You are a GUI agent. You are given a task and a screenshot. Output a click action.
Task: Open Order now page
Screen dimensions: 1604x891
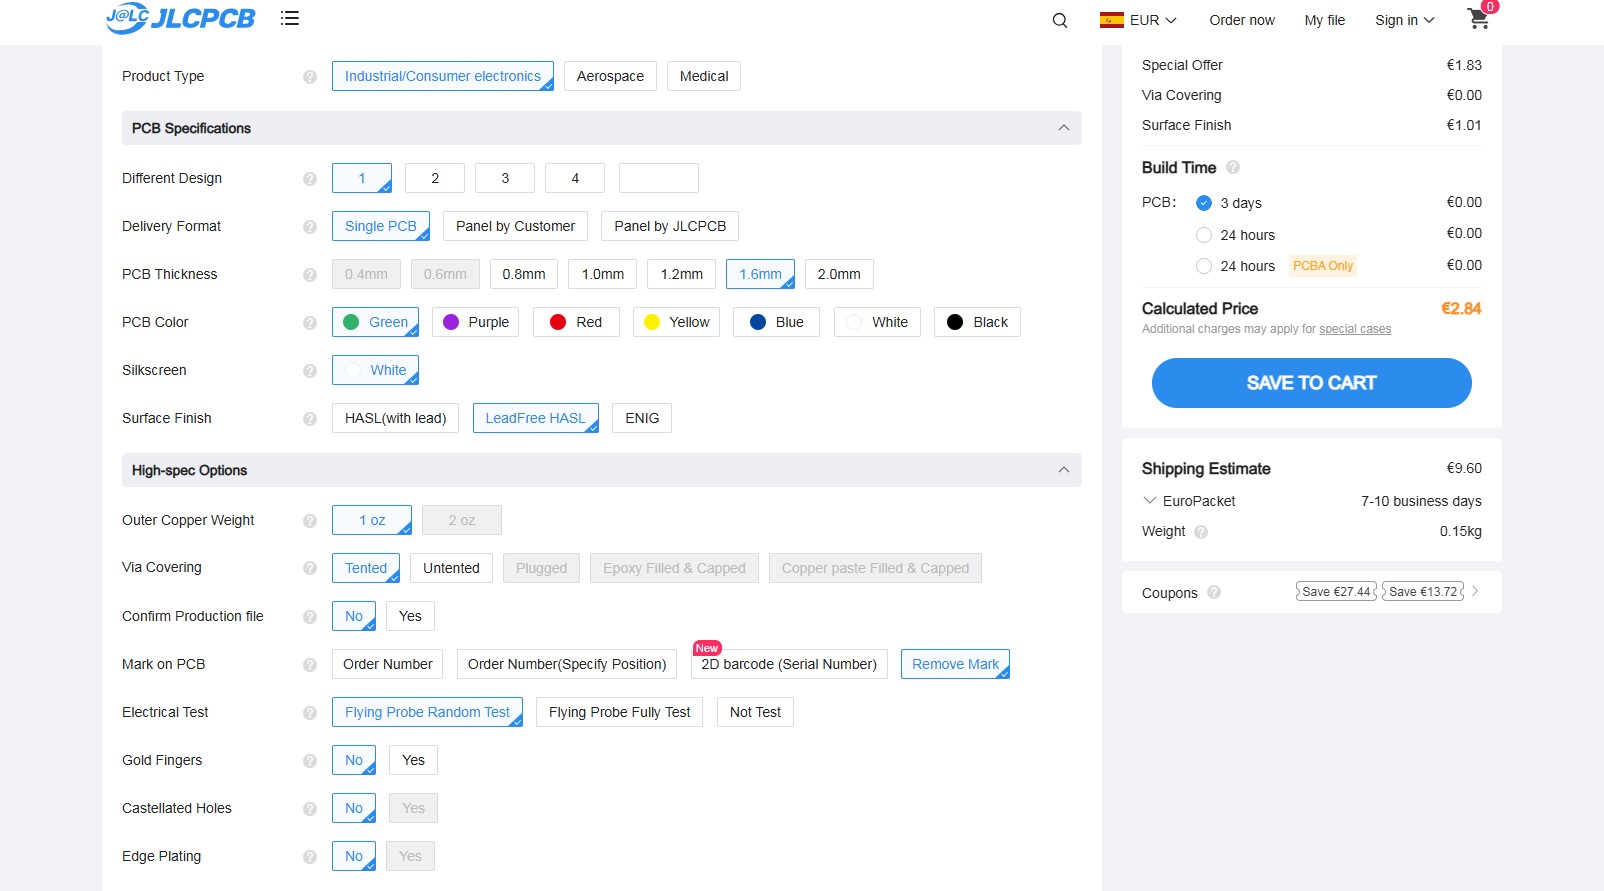(x=1241, y=20)
